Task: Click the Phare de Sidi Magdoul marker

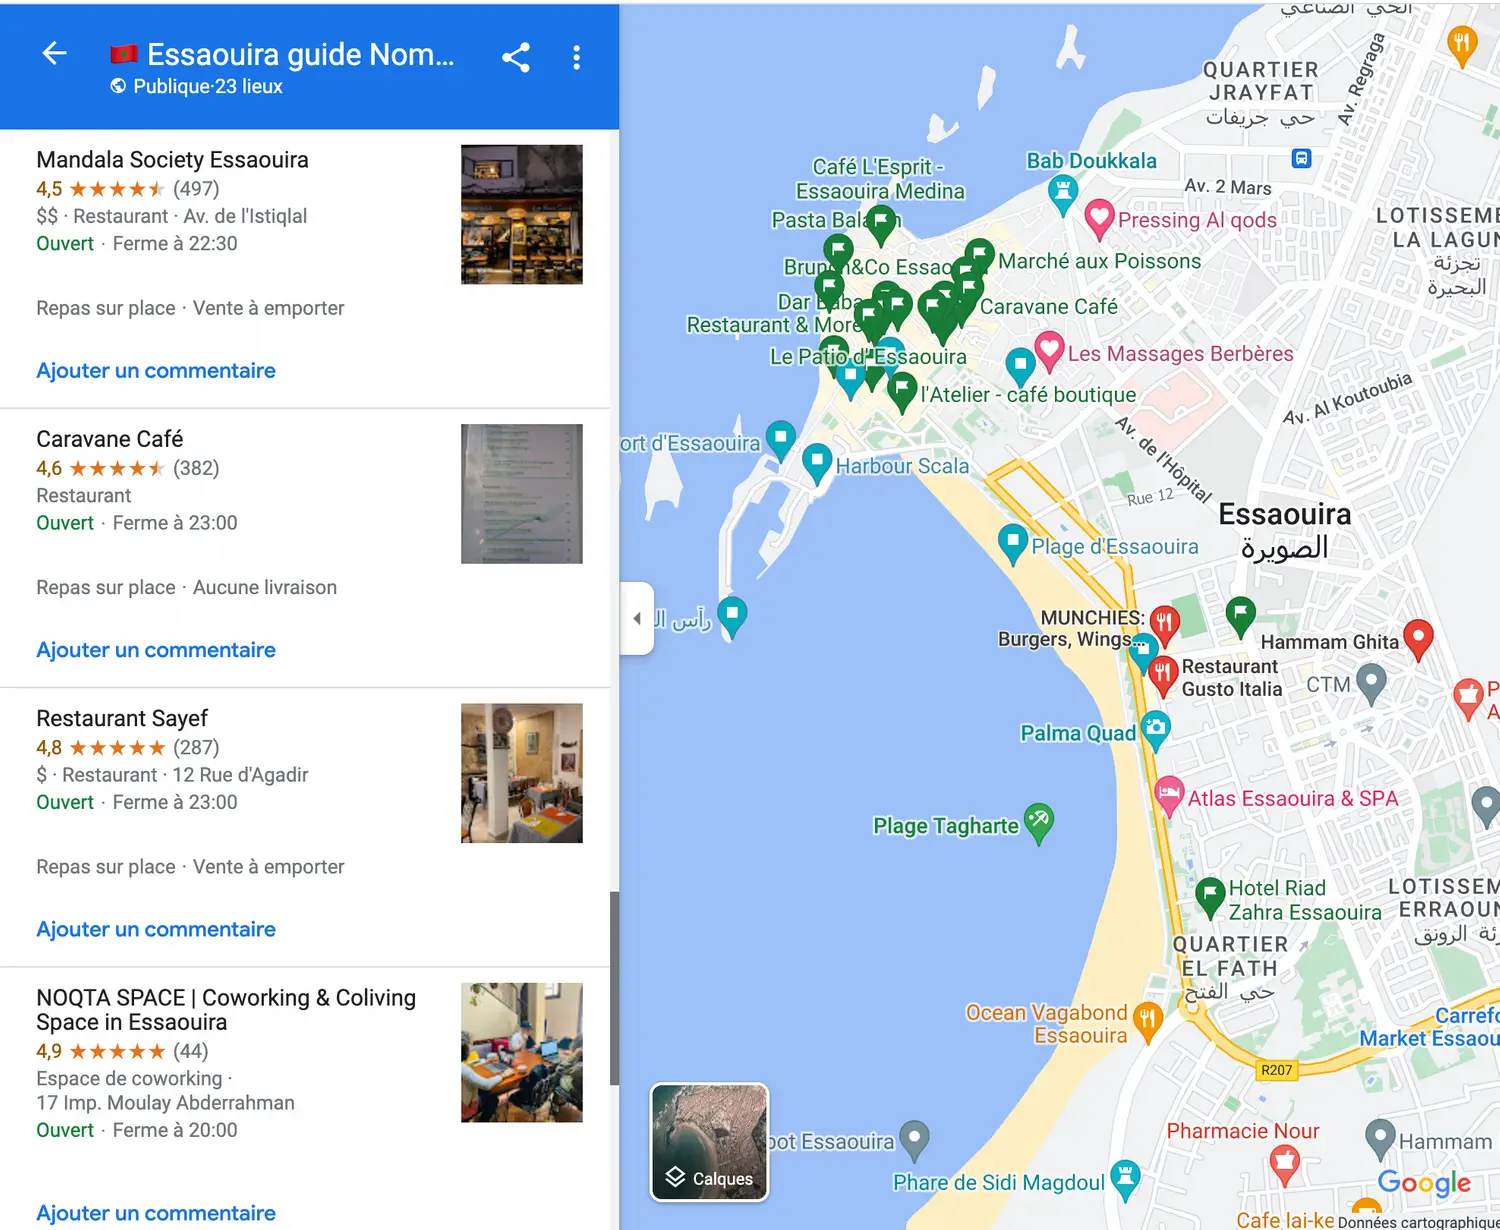Action: pos(1125,1180)
